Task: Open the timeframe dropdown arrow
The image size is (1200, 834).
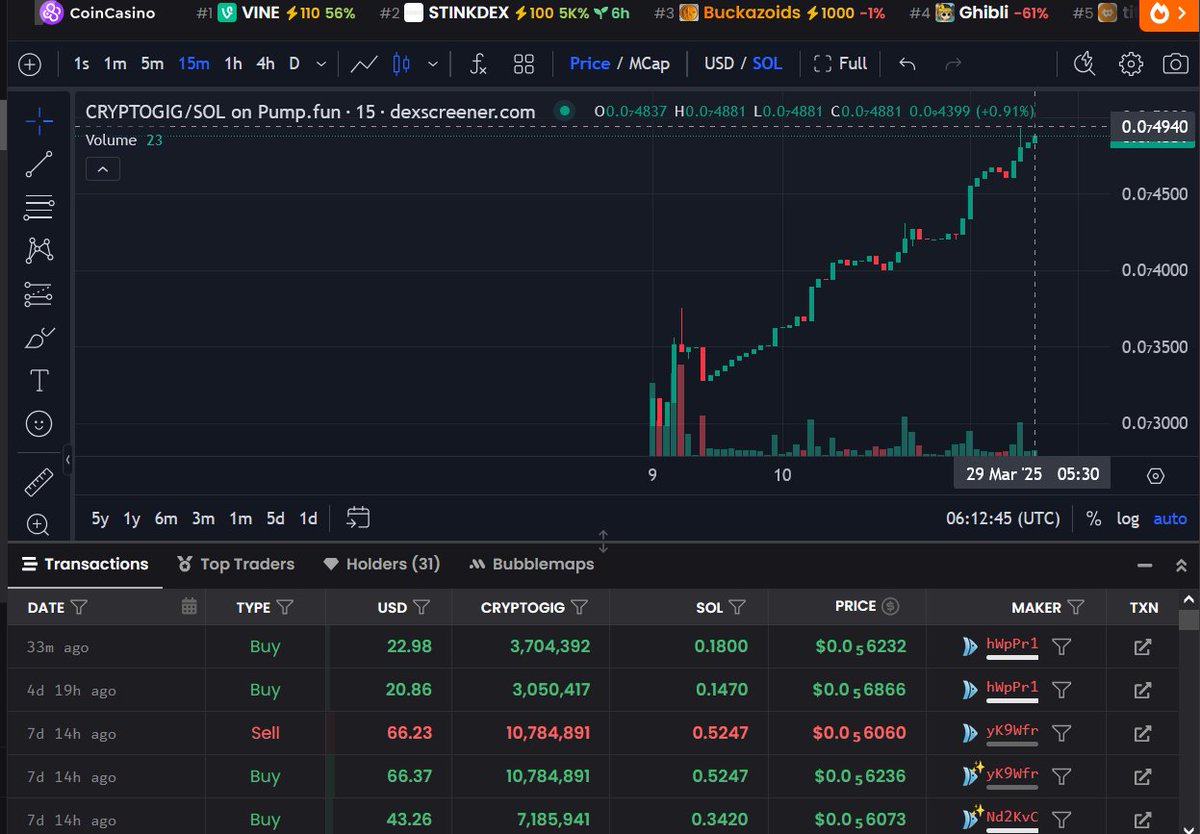Action: point(320,64)
